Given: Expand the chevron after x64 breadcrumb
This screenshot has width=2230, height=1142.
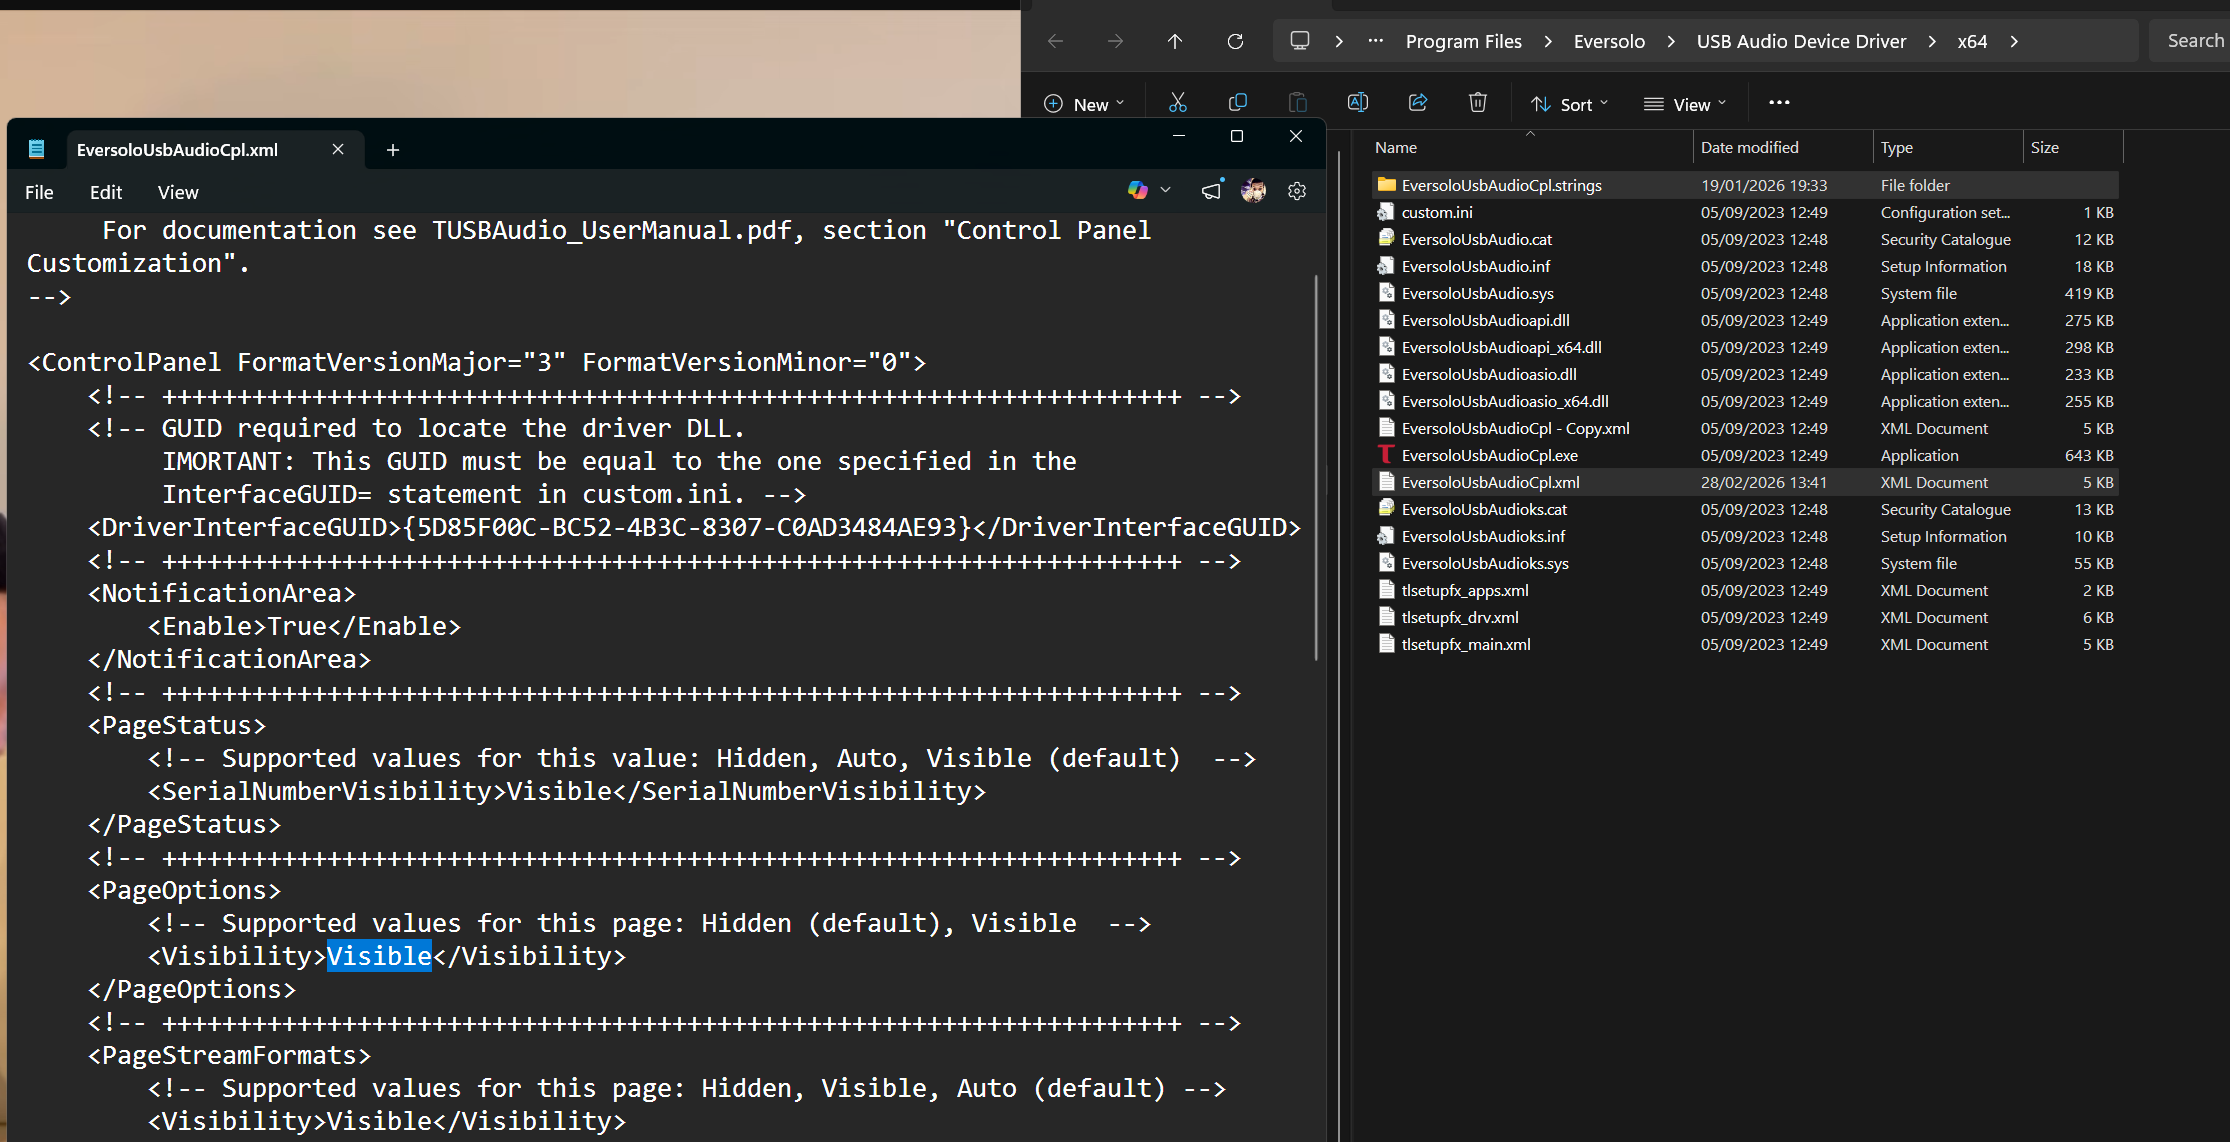Looking at the screenshot, I should 2014,41.
